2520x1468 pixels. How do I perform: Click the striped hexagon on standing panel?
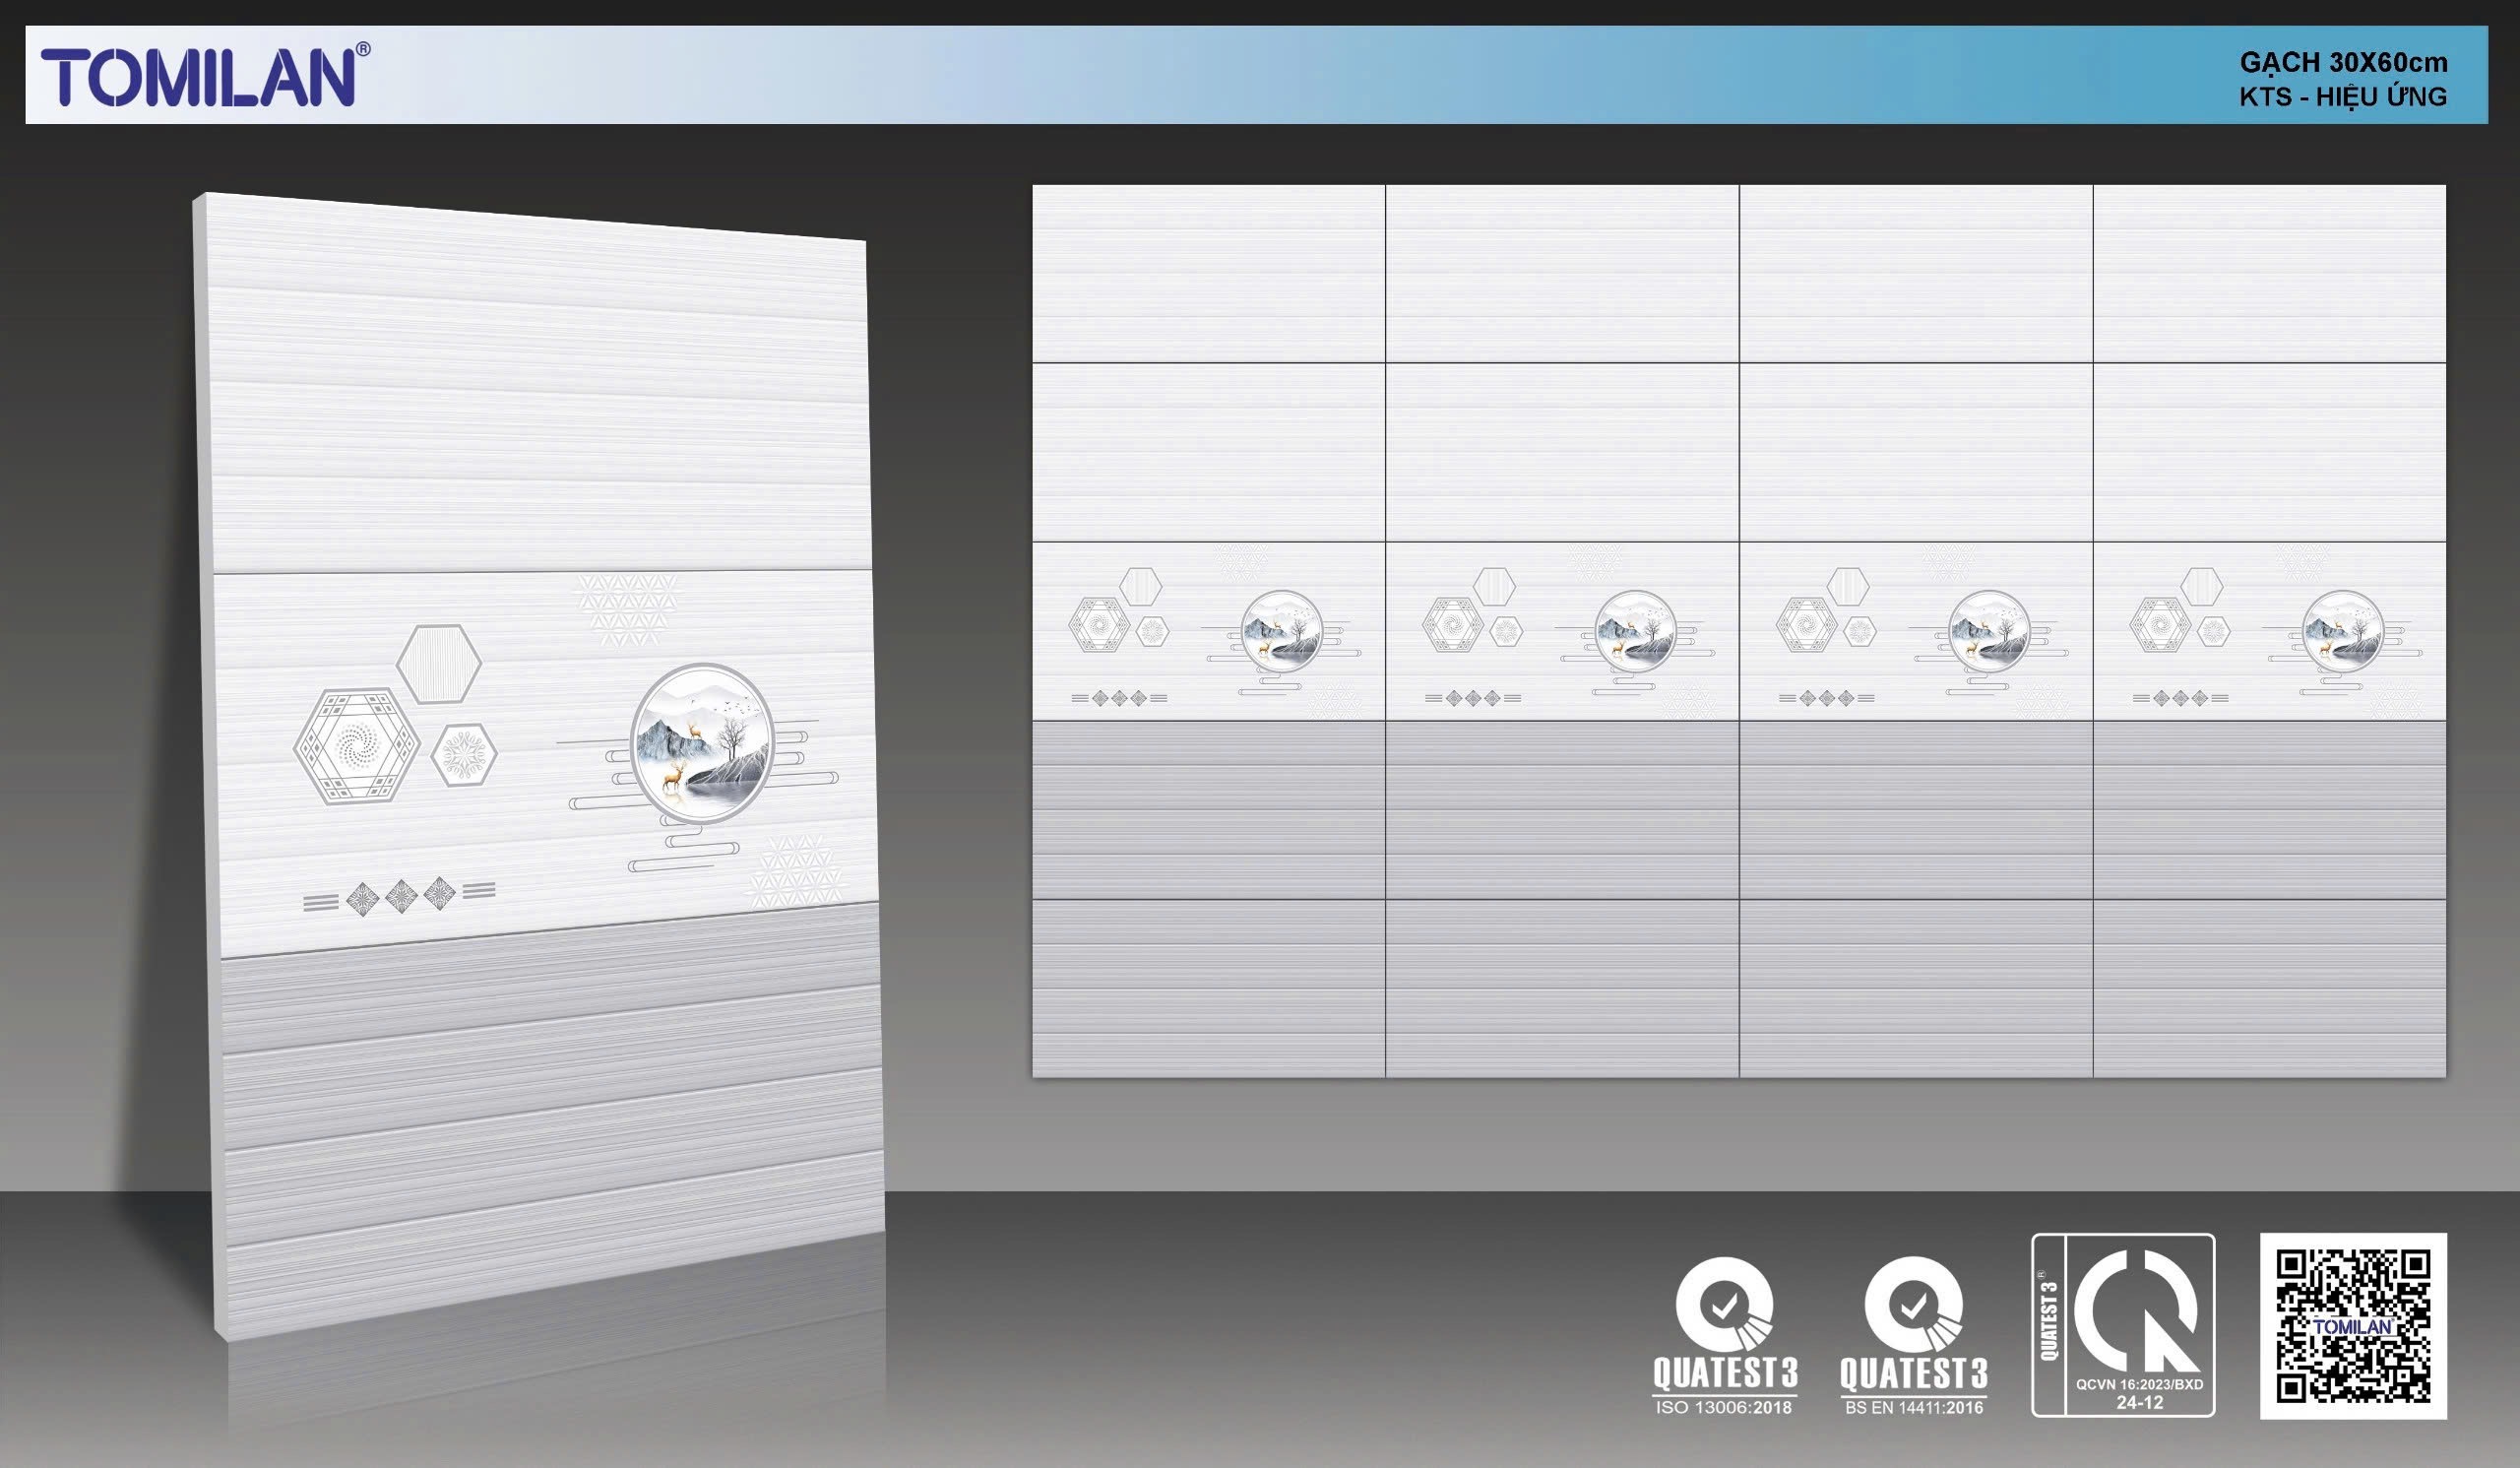coord(439,664)
